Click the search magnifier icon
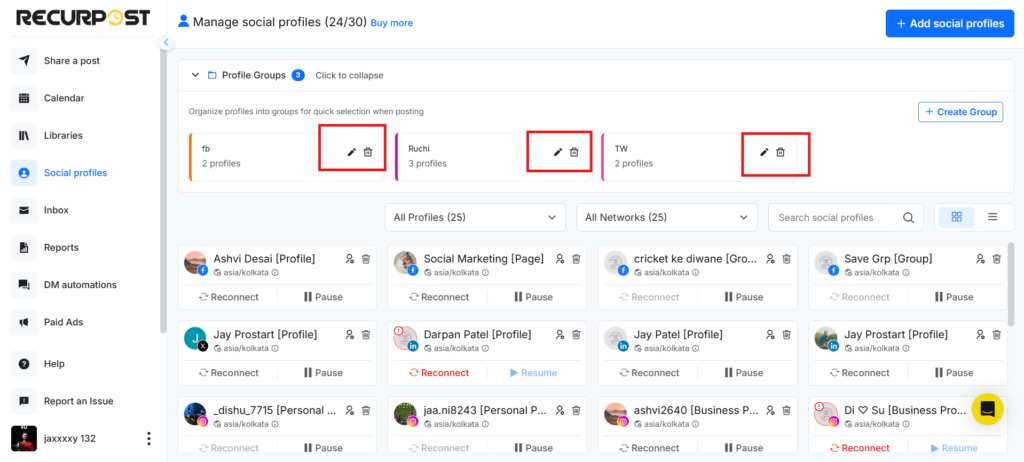This screenshot has height=462, width=1024. (x=908, y=218)
